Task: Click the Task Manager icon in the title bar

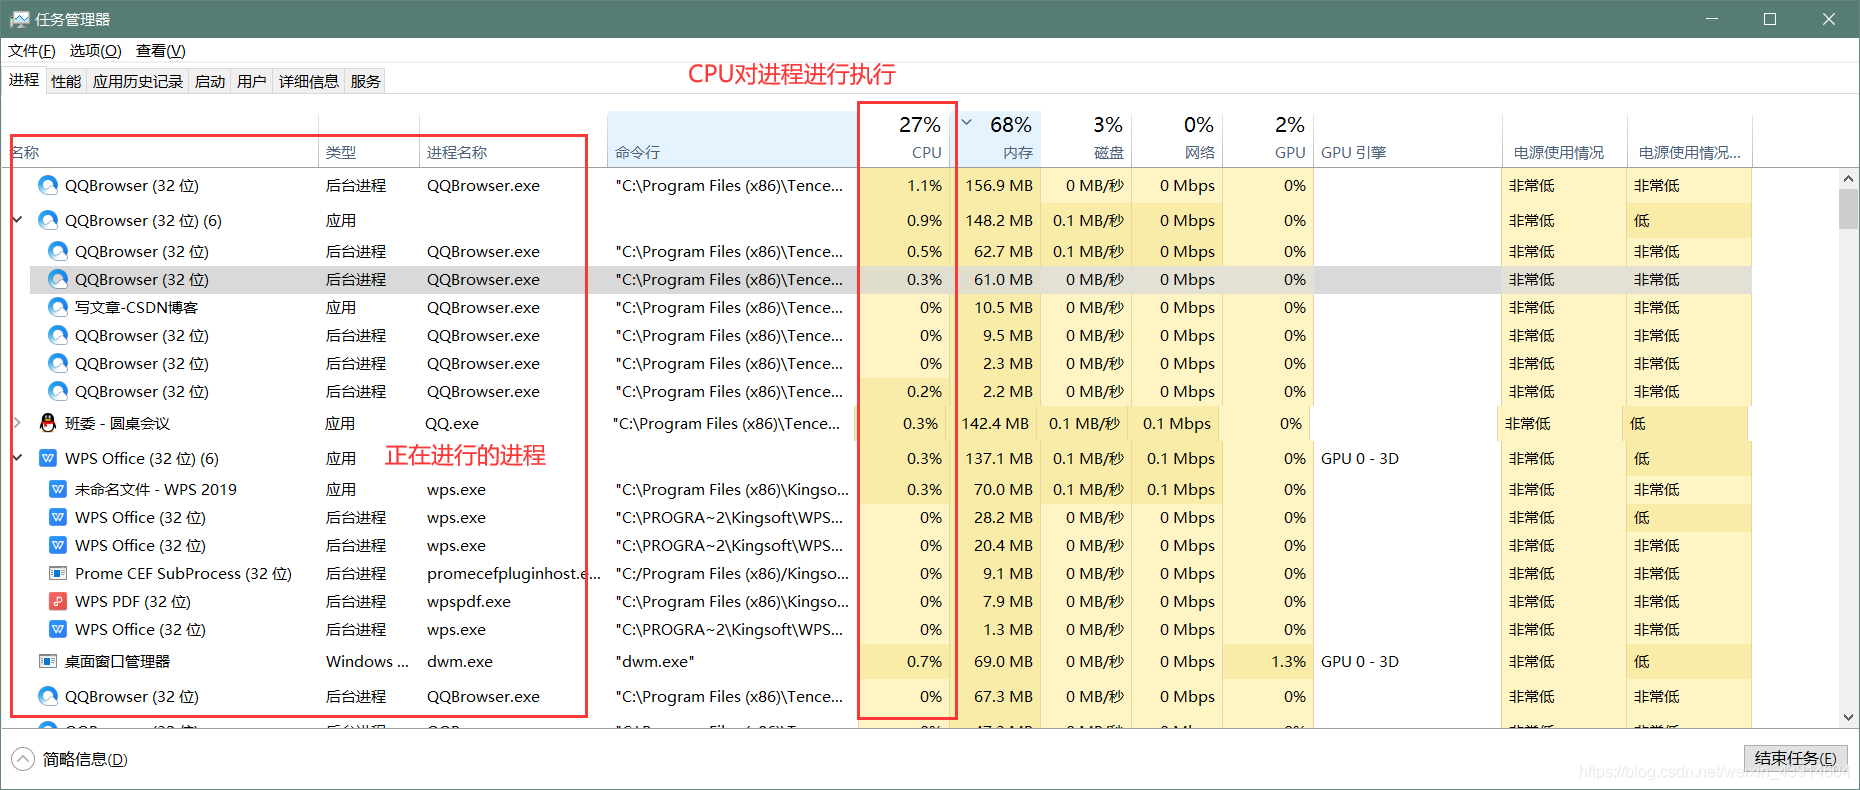Action: [19, 19]
